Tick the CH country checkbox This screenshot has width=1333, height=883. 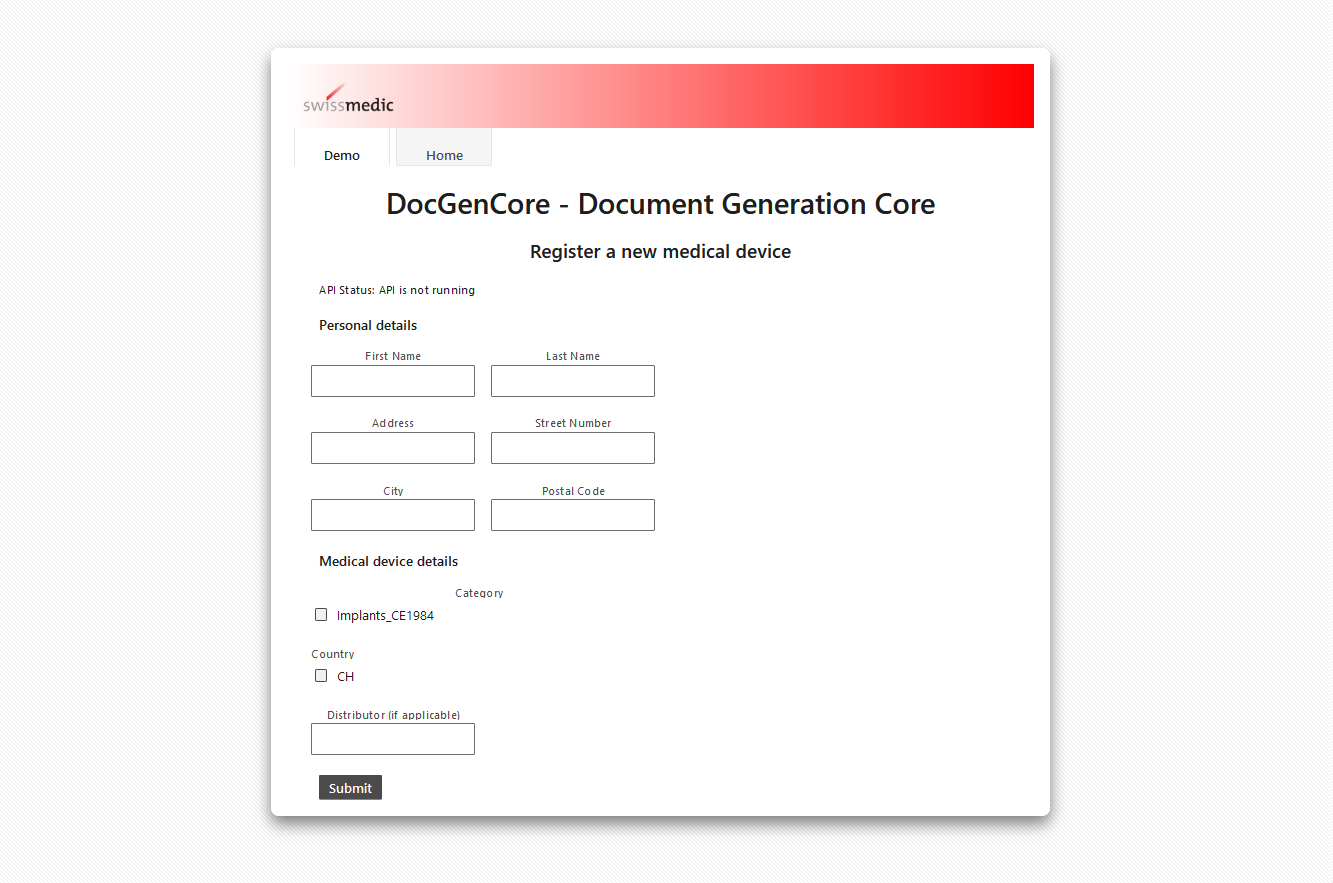(x=321, y=676)
